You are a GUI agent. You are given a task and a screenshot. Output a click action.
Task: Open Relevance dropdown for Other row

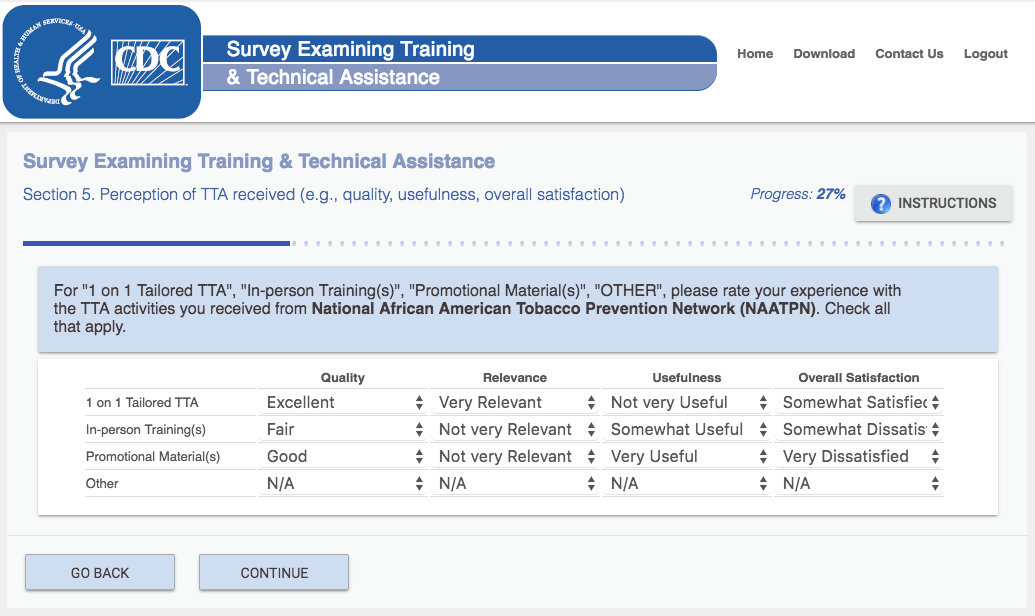coord(515,484)
